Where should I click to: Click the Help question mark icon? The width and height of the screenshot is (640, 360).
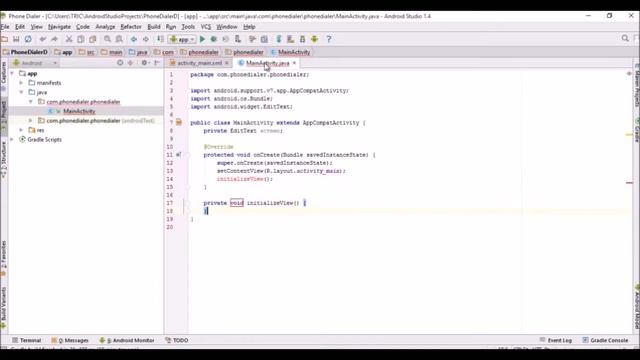pos(329,39)
